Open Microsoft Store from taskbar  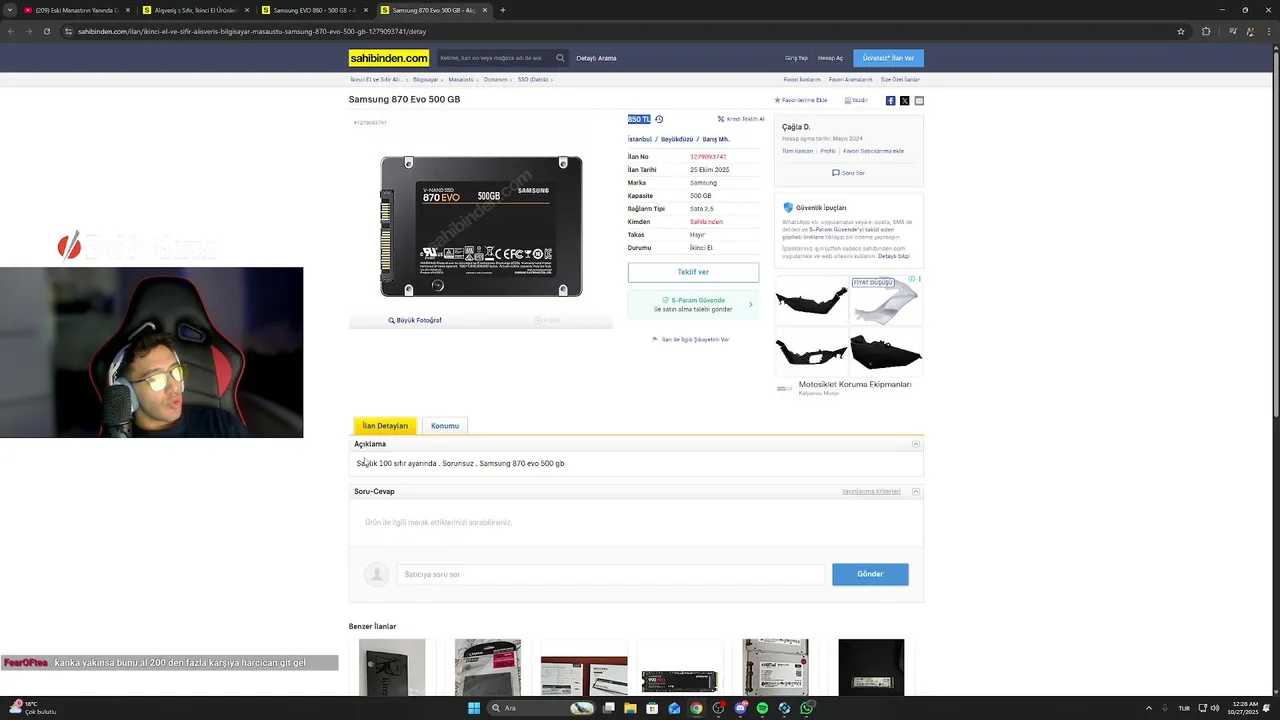(x=652, y=708)
